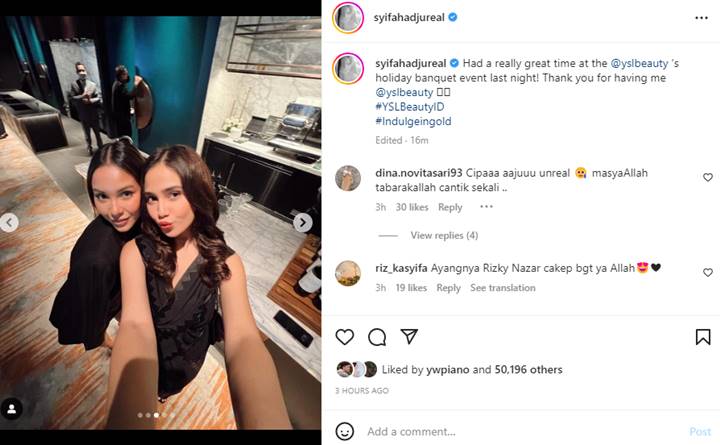The height and width of the screenshot is (445, 720).
Task: Open the #Indulgeingold hashtag
Action: click(x=413, y=122)
